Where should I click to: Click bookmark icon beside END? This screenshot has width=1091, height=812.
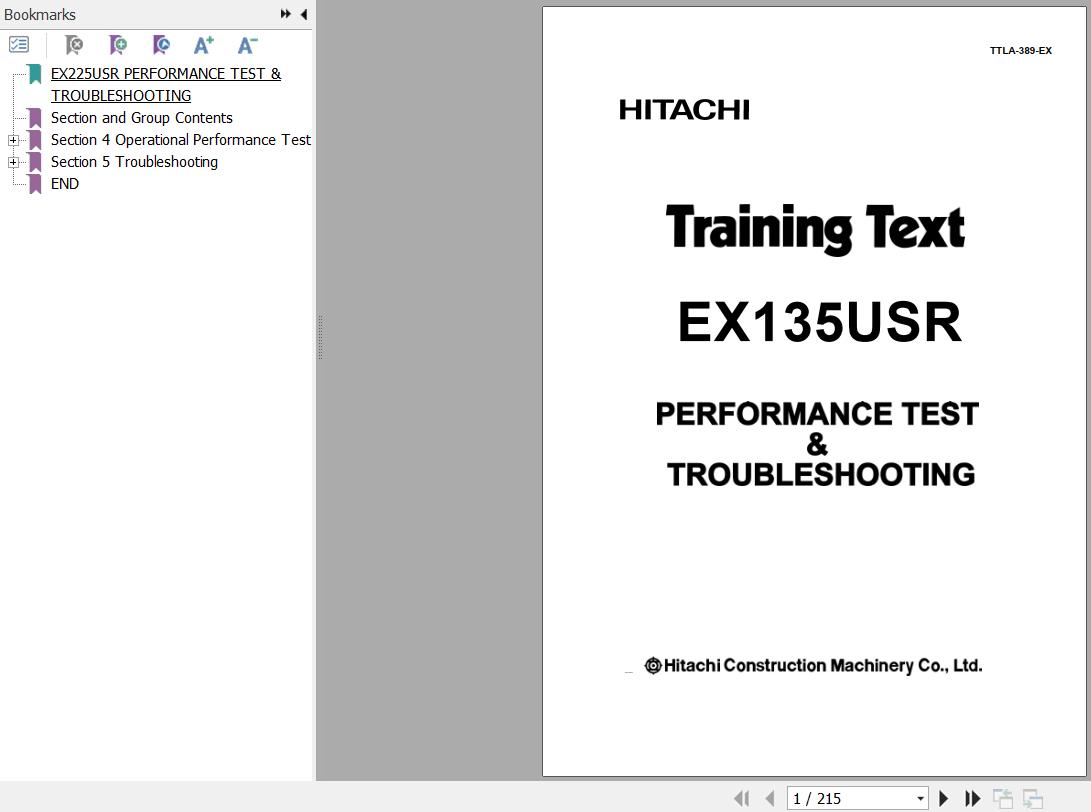(35, 184)
